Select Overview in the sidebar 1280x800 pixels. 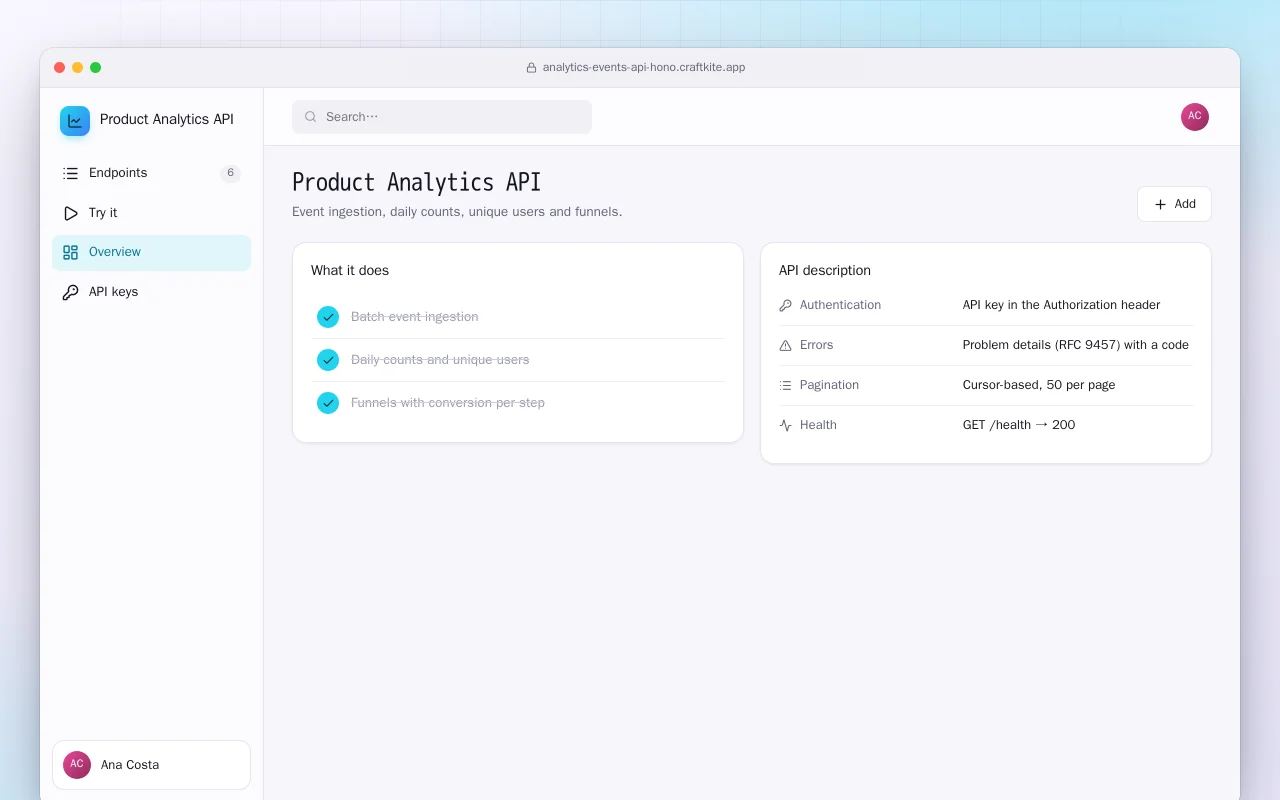[151, 252]
